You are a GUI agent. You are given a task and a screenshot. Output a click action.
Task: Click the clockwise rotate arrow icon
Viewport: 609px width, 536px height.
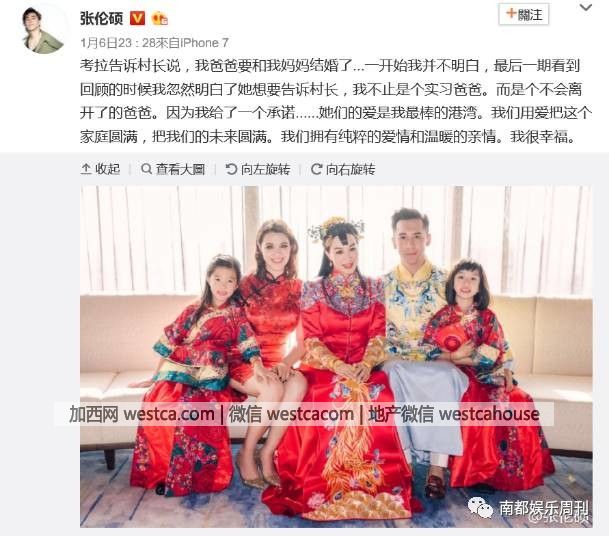point(316,169)
